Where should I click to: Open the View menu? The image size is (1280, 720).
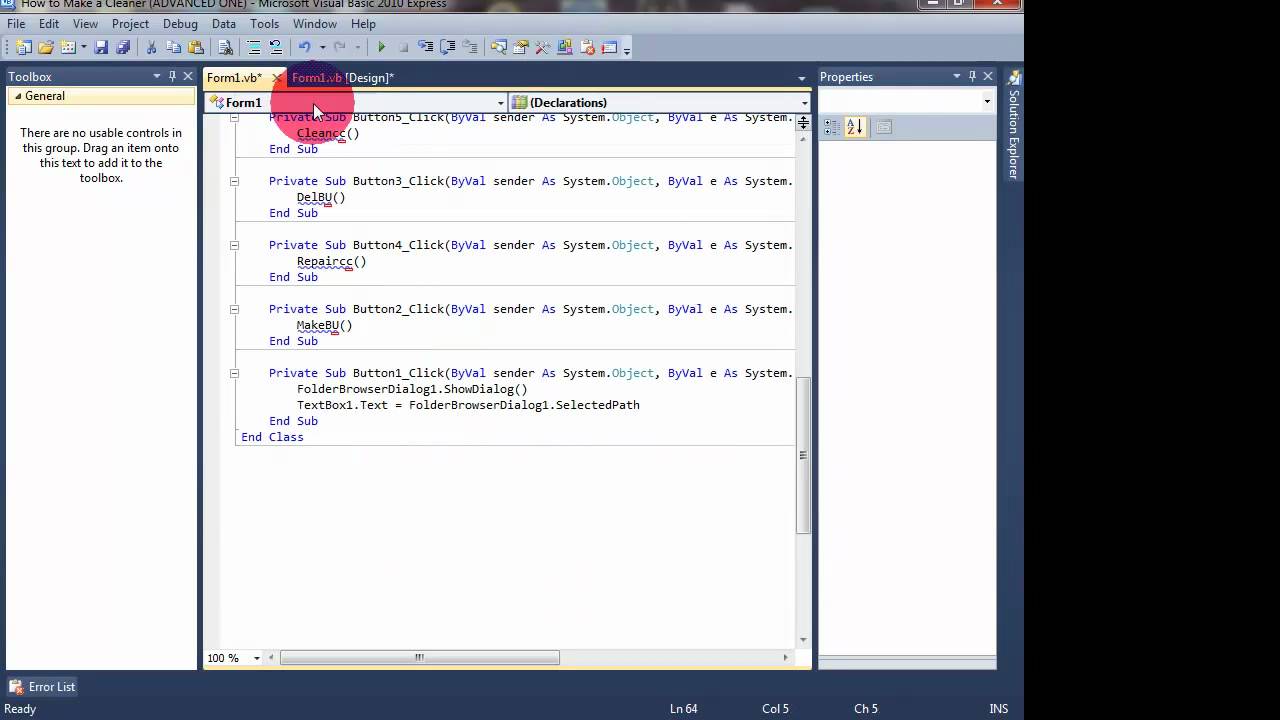(85, 24)
